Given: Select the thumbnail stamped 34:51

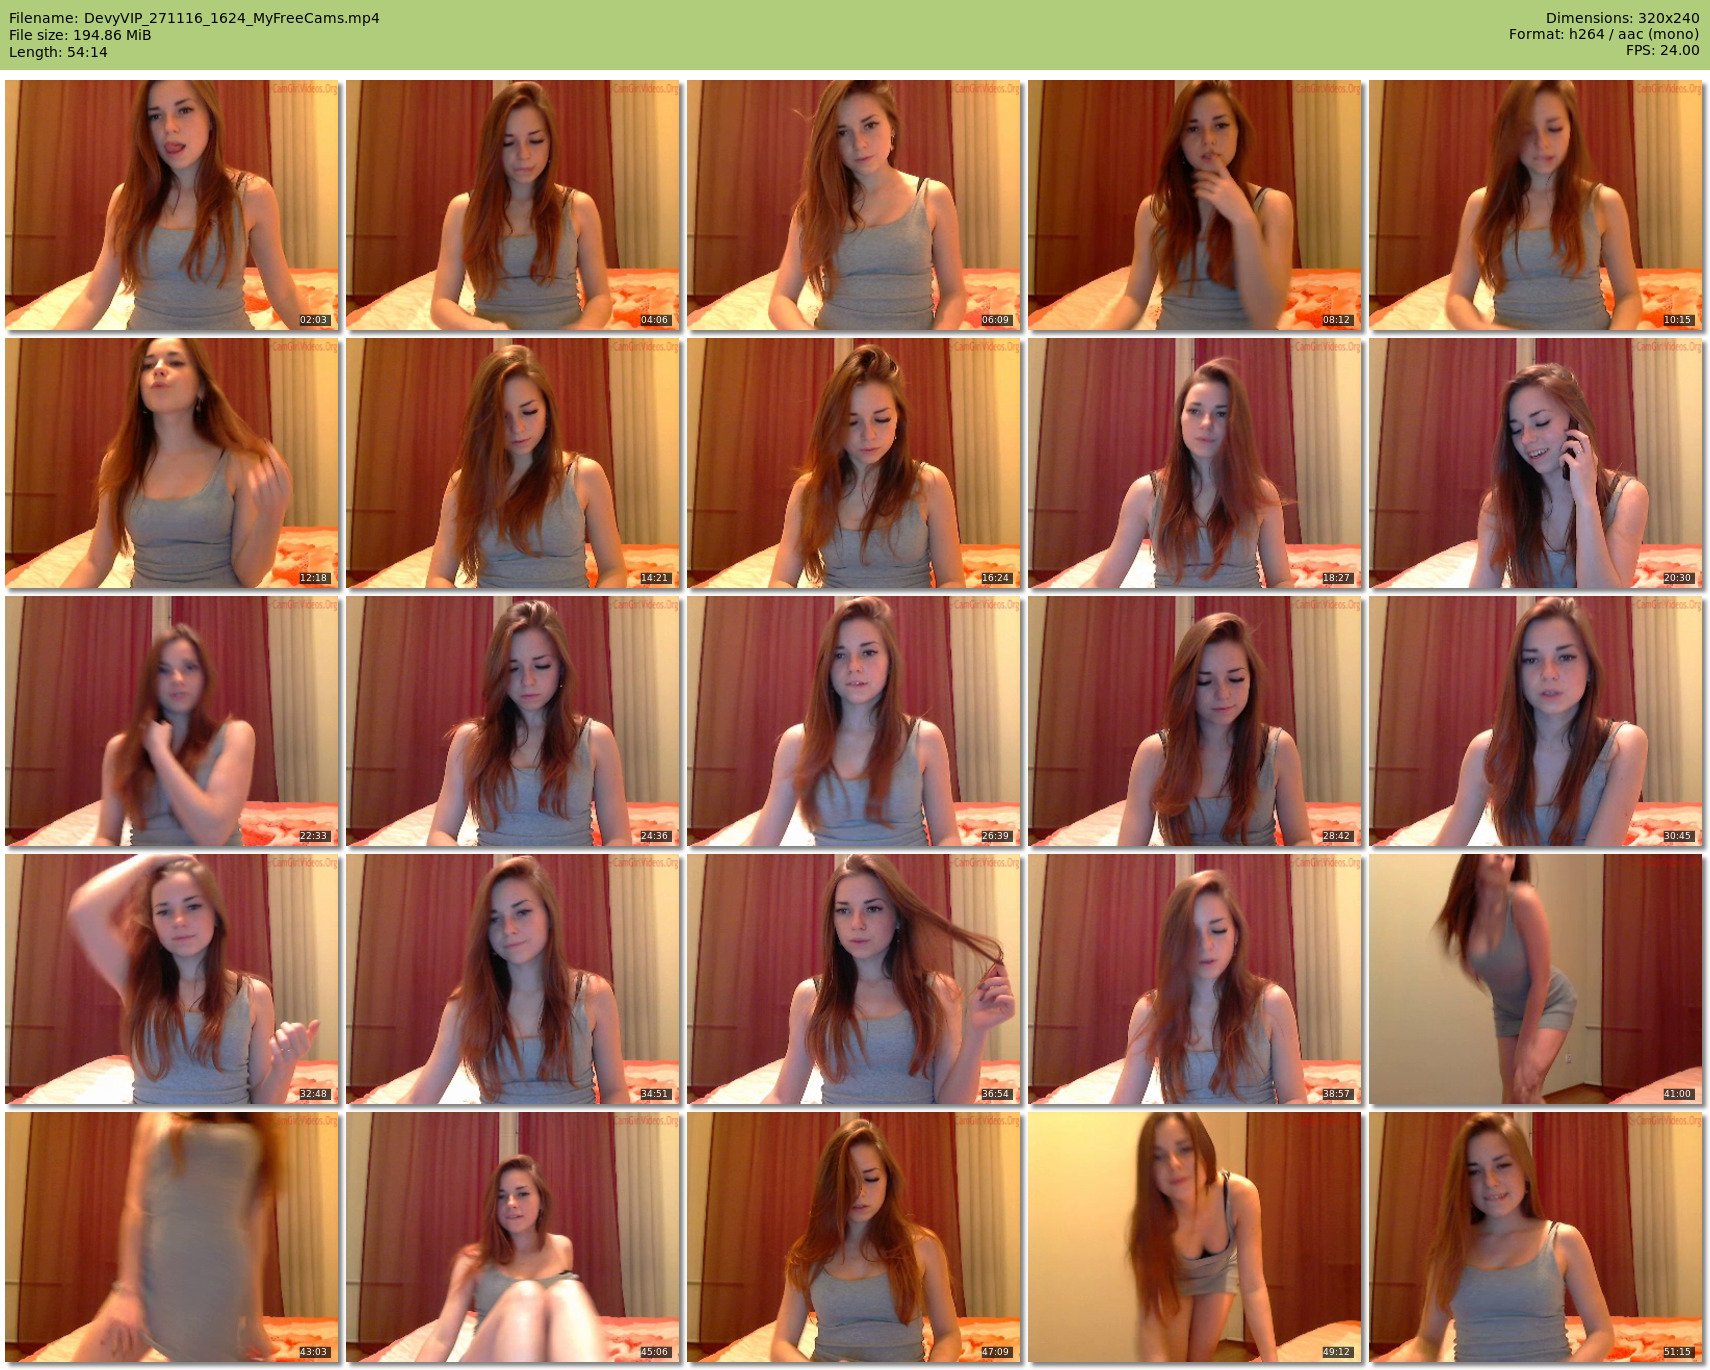Looking at the screenshot, I should coord(513,979).
